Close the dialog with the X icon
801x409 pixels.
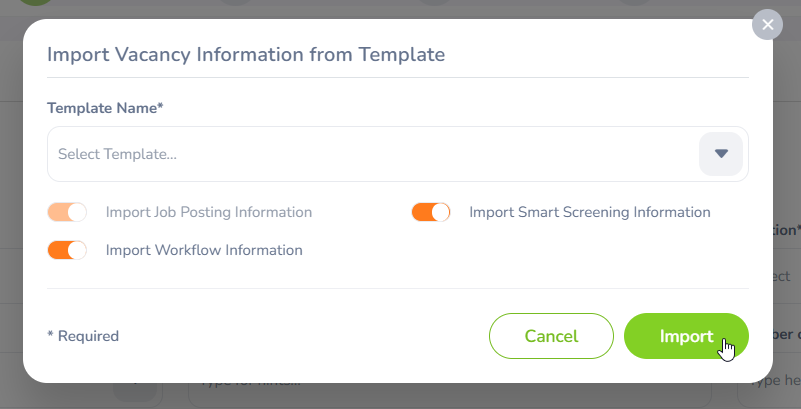(767, 25)
